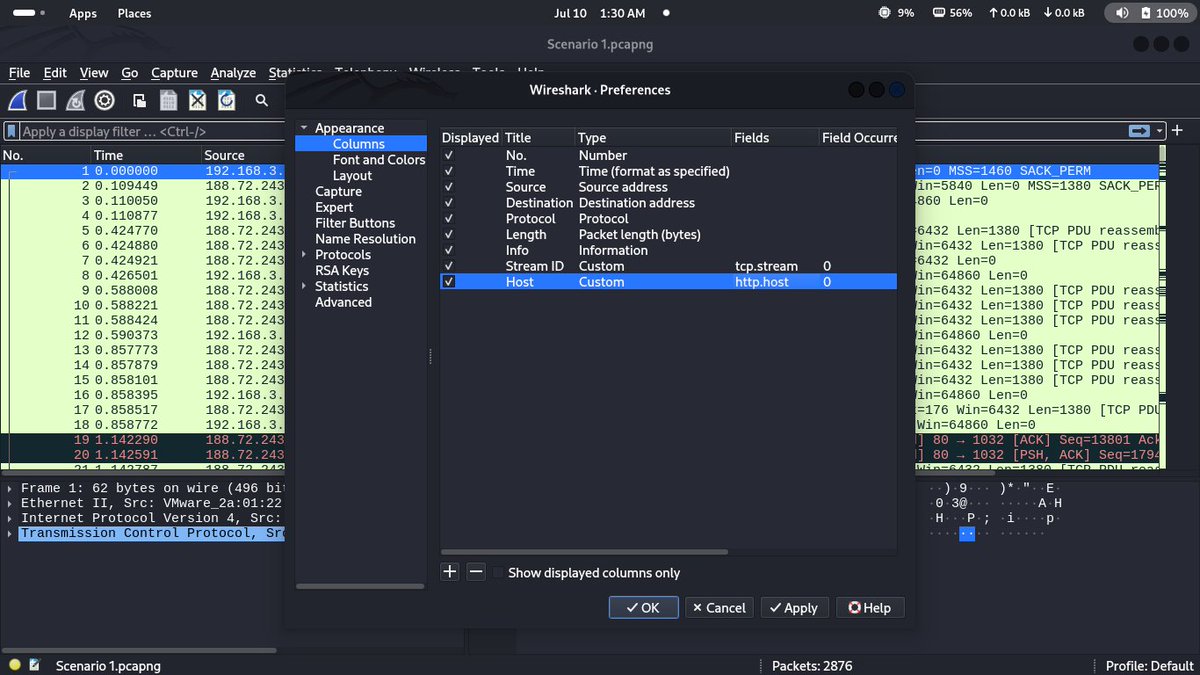This screenshot has height=675, width=1200.
Task: Start capture with the blue shark fin icon
Action: click(x=17, y=100)
